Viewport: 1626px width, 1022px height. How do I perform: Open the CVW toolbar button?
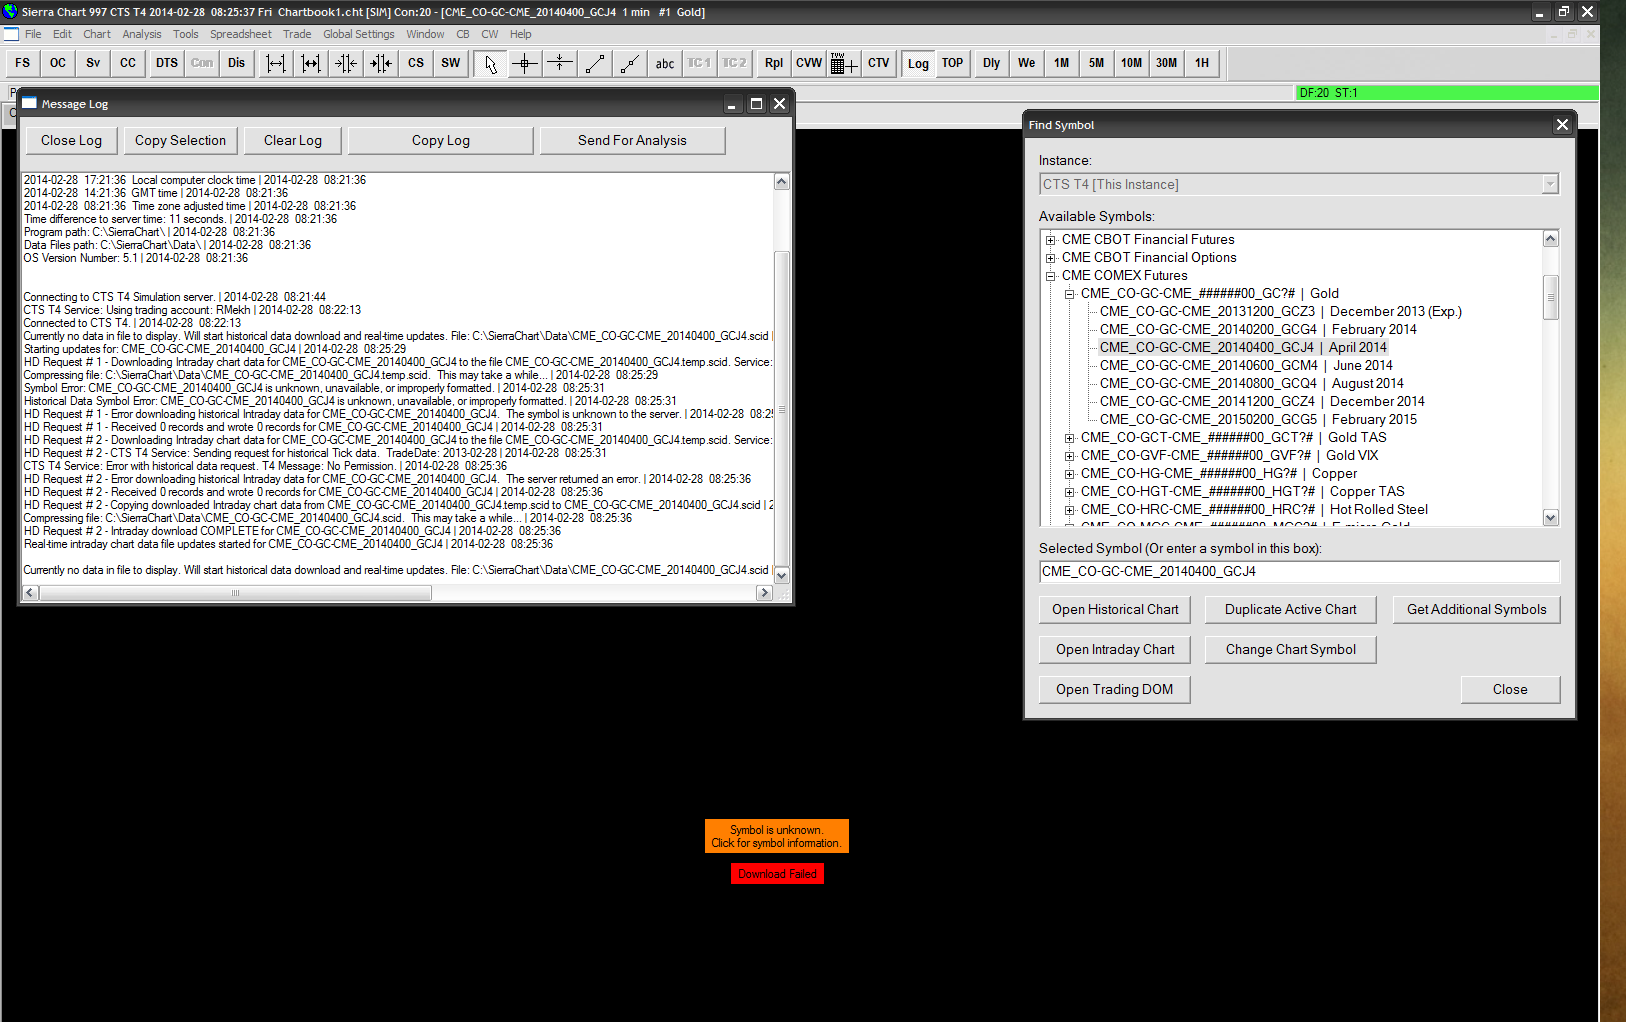pyautogui.click(x=809, y=63)
